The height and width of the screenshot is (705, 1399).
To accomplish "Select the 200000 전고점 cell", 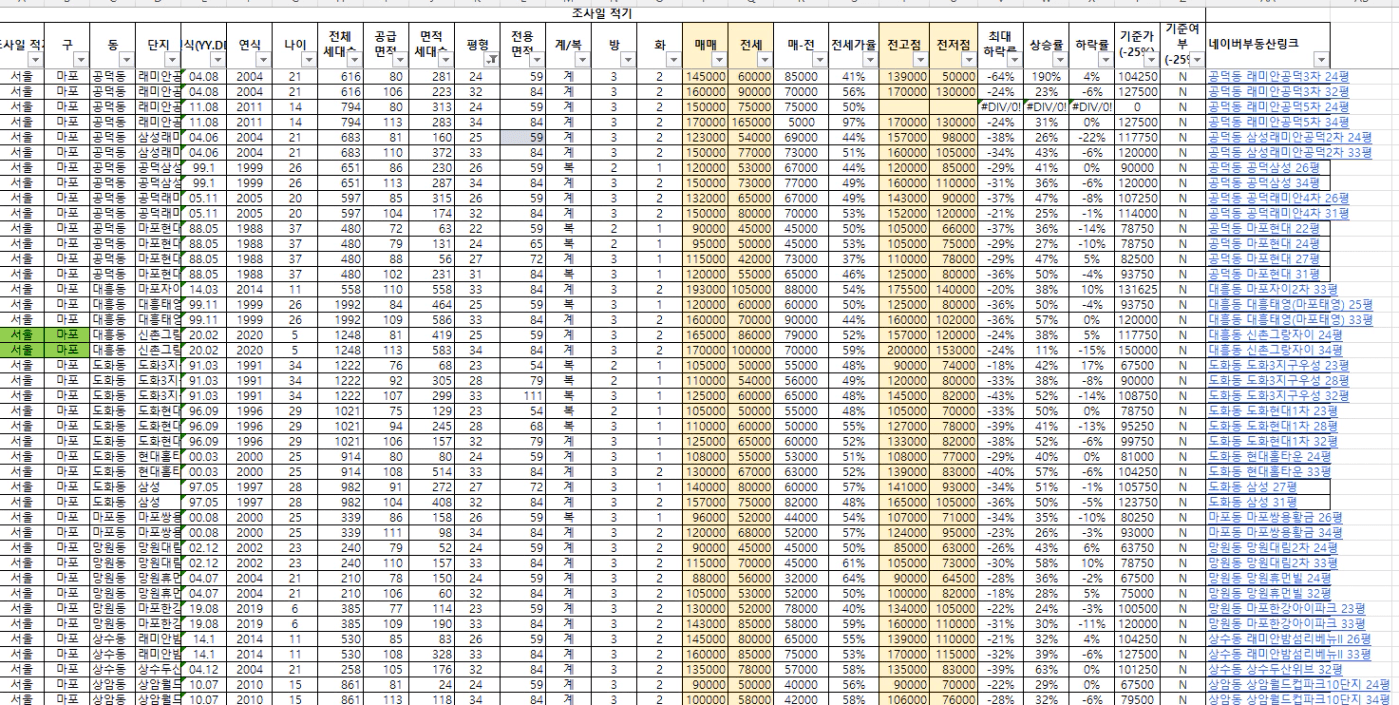I will coord(903,351).
